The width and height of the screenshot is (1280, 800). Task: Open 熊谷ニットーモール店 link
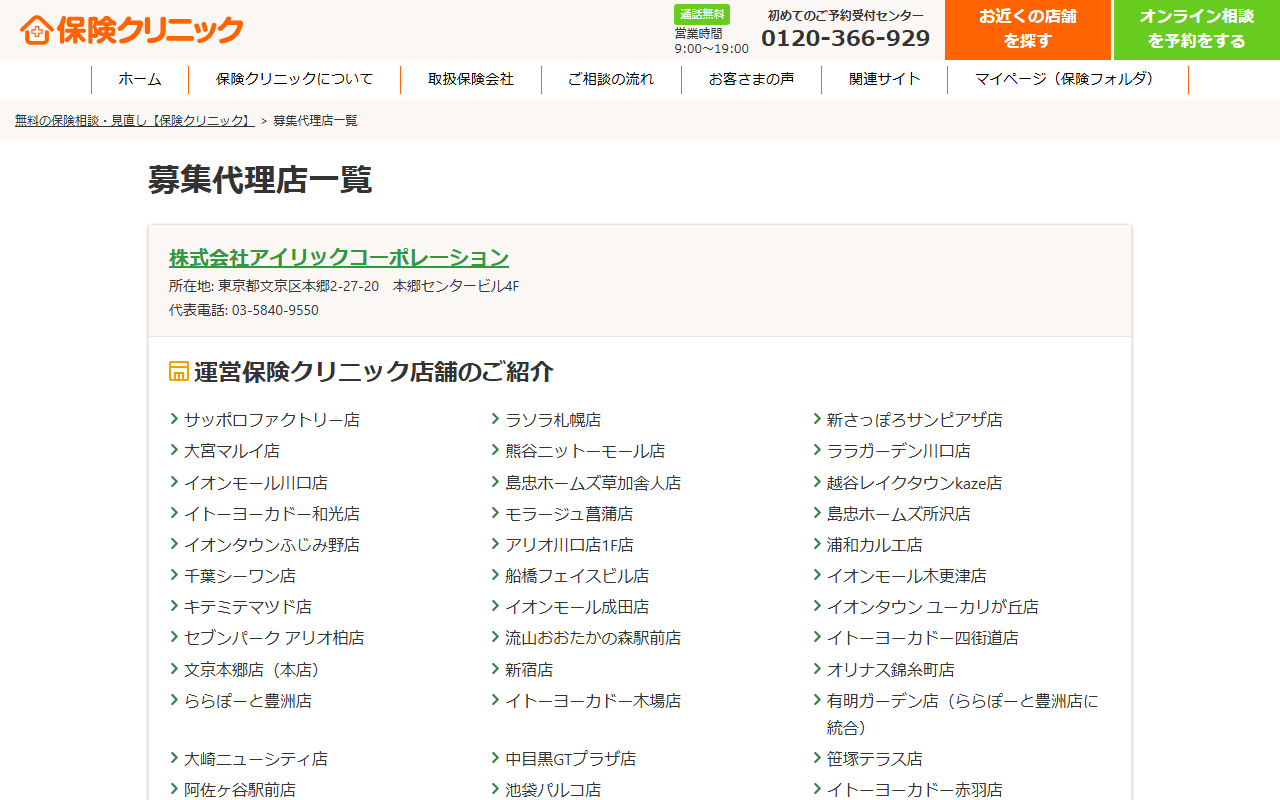point(585,451)
